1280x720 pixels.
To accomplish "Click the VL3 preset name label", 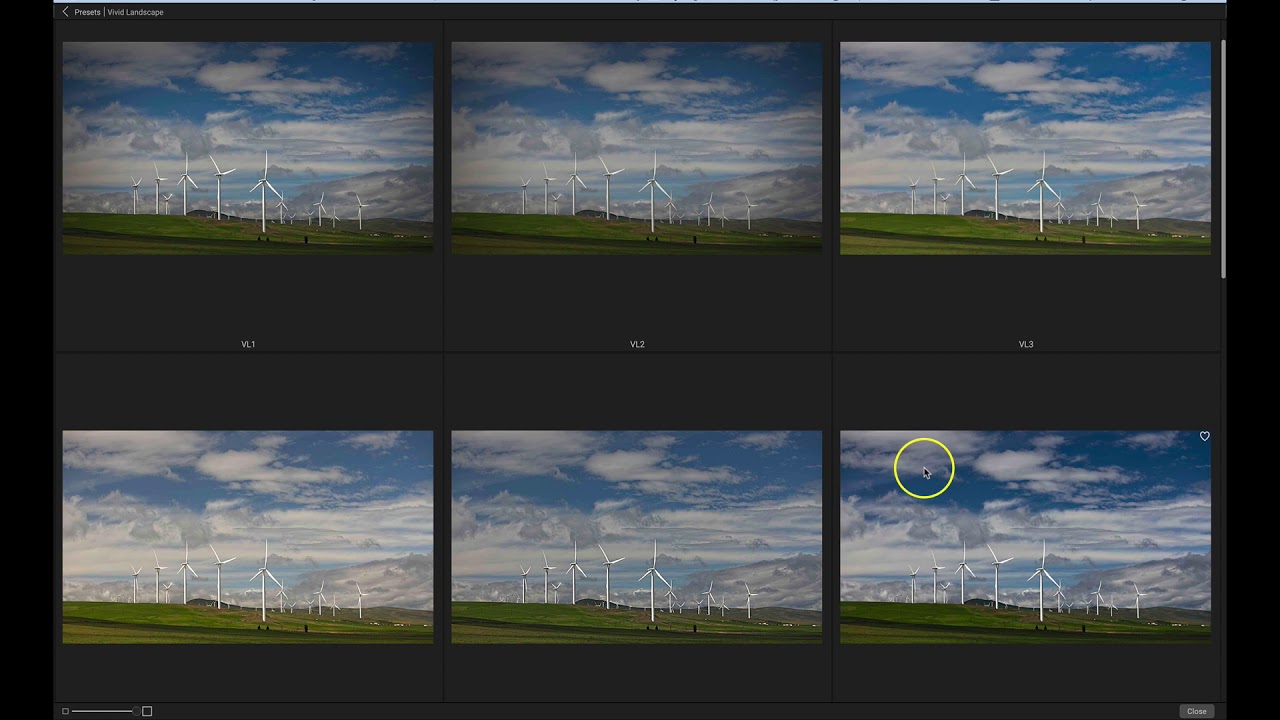I will click(x=1025, y=344).
